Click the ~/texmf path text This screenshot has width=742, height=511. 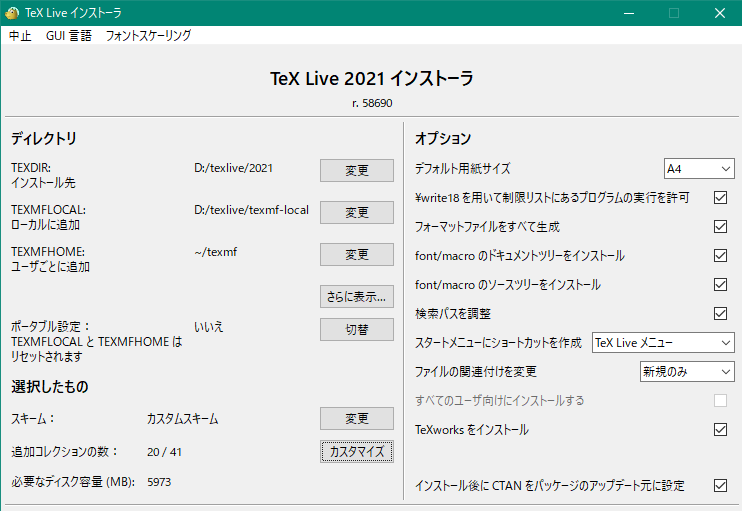pos(215,252)
